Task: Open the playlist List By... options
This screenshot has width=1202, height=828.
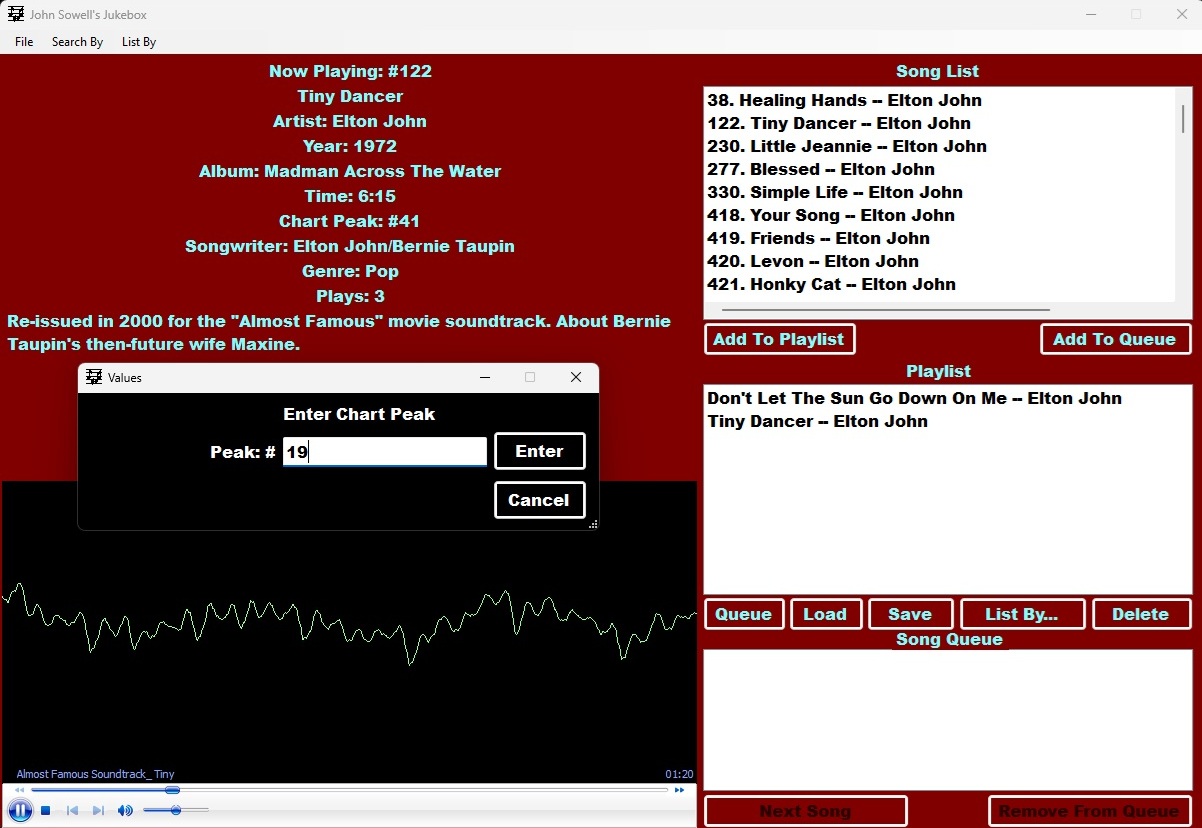Action: point(1021,614)
